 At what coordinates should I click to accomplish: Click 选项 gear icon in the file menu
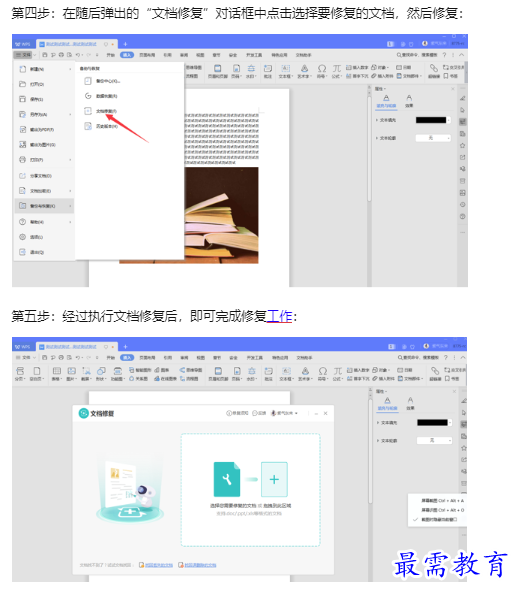click(x=23, y=237)
